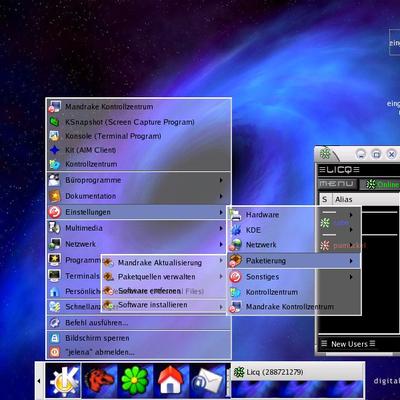The width and height of the screenshot is (400, 400).
Task: Click the Büroprogramme icon
Action: point(55,180)
